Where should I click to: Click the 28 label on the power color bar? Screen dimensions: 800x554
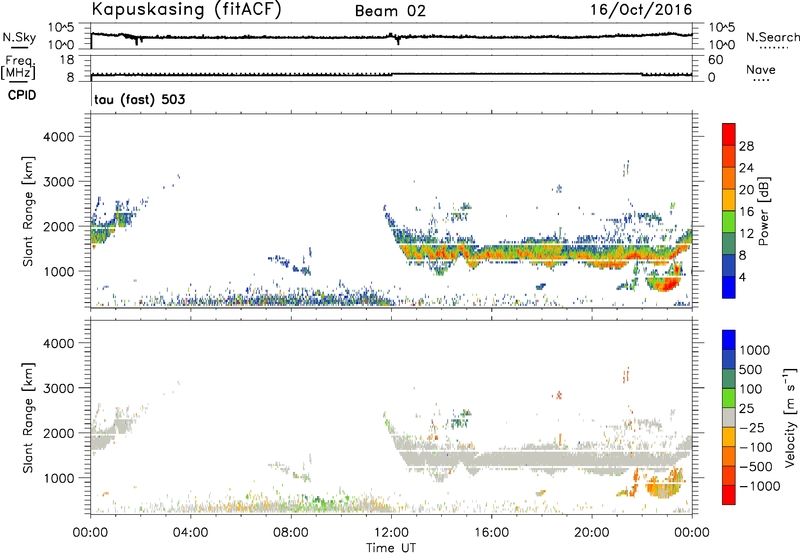(746, 146)
